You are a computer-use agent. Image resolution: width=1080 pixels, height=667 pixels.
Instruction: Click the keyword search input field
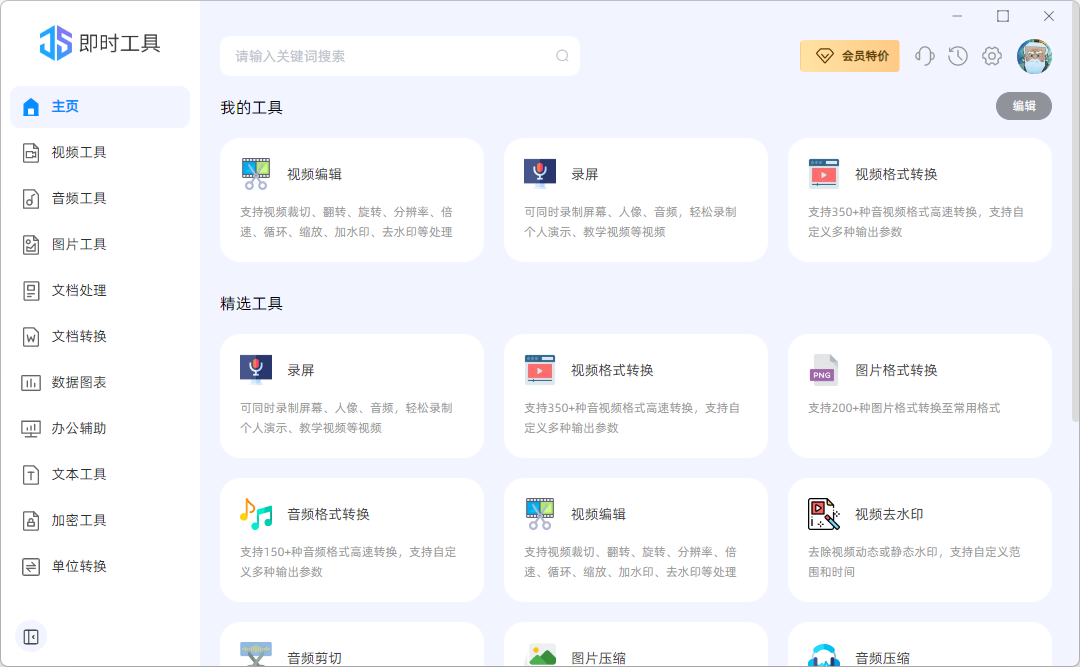pyautogui.click(x=399, y=56)
